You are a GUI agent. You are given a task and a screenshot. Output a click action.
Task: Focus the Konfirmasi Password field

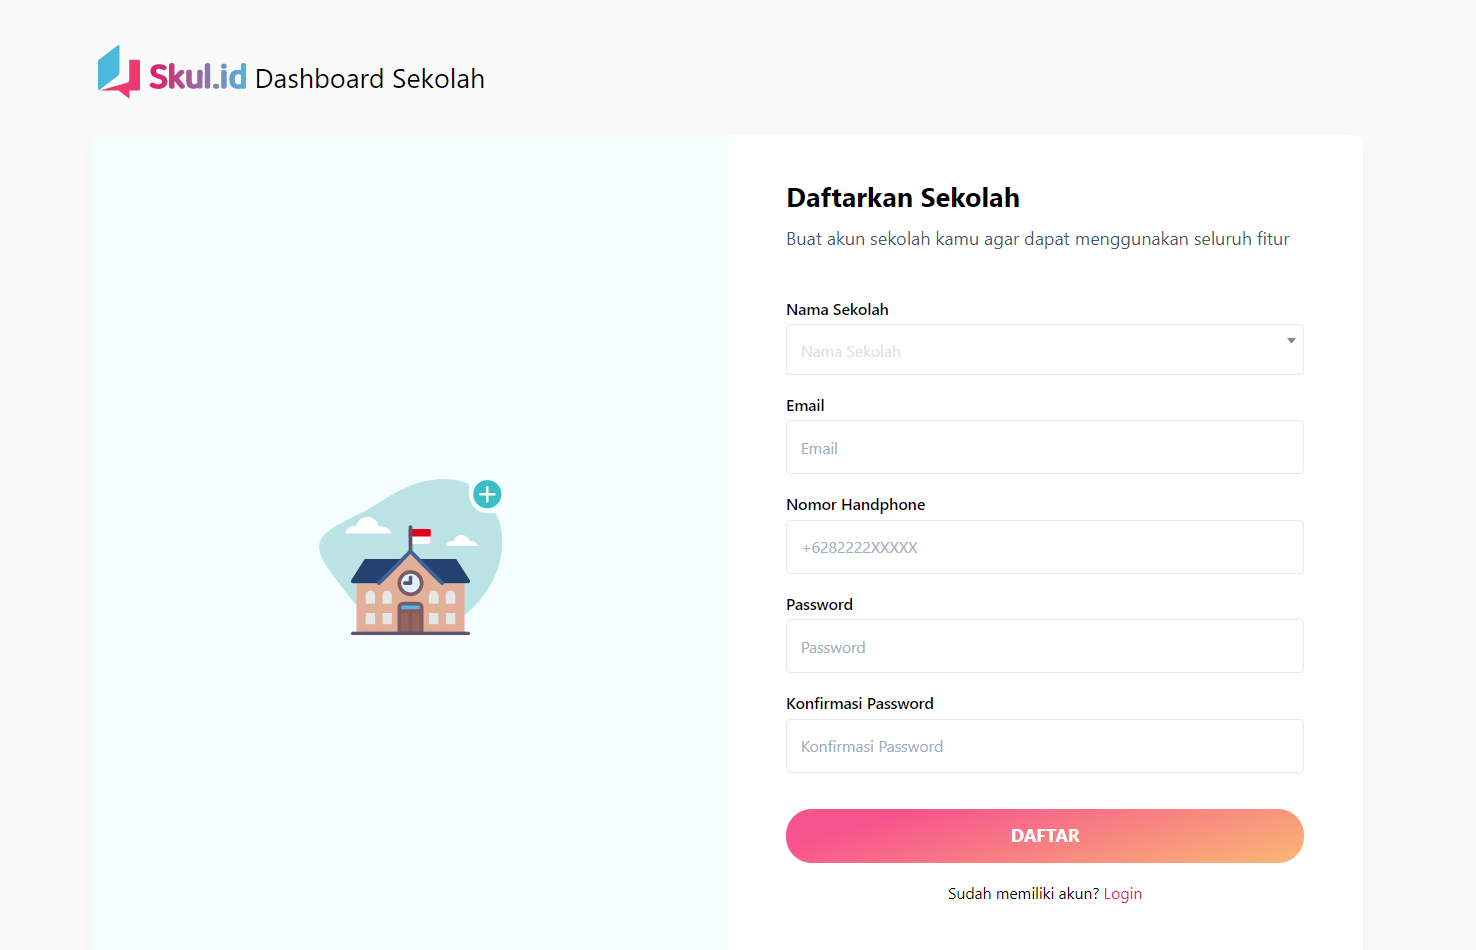click(x=1044, y=746)
